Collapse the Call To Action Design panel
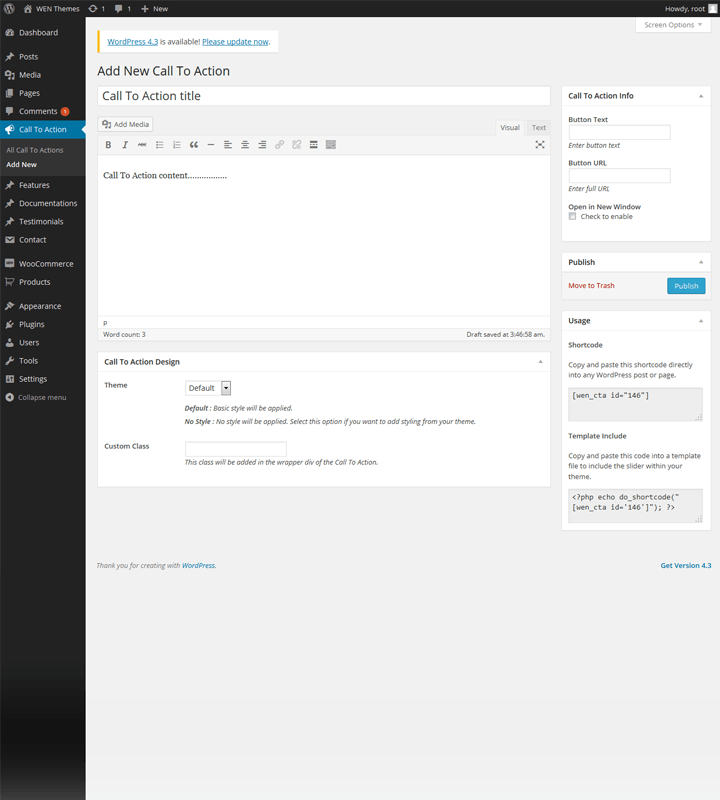 pos(540,361)
